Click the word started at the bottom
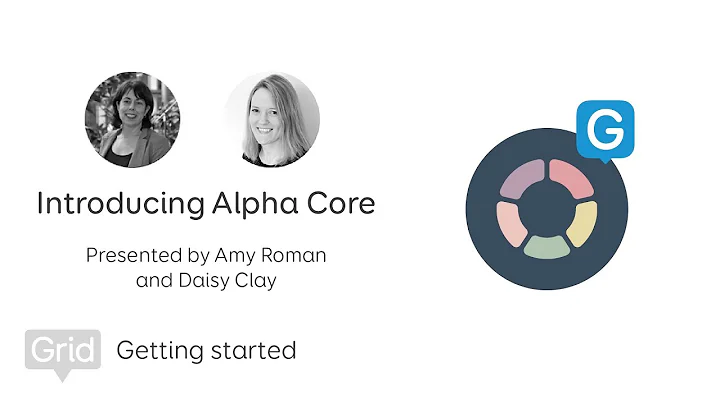Screen dimensions: 720x404 [x=255, y=351]
